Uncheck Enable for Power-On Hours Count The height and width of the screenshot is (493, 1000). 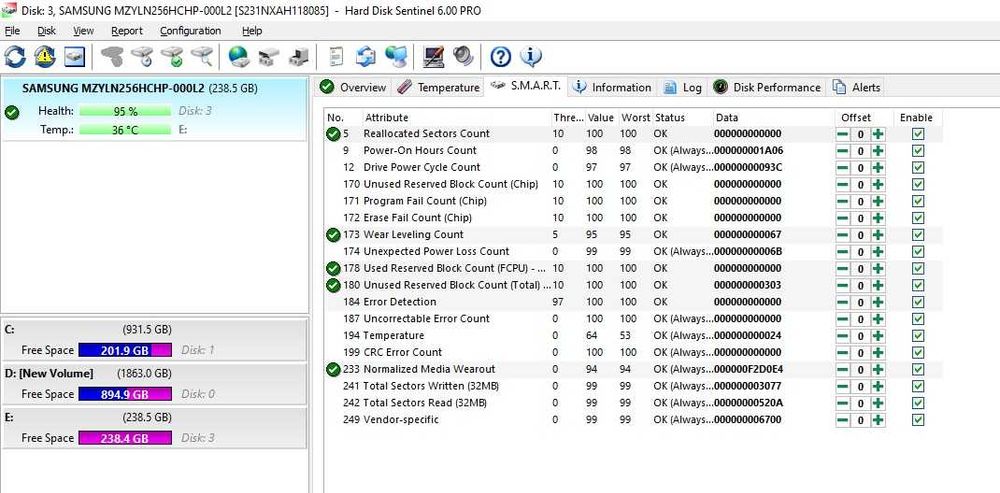(x=918, y=151)
